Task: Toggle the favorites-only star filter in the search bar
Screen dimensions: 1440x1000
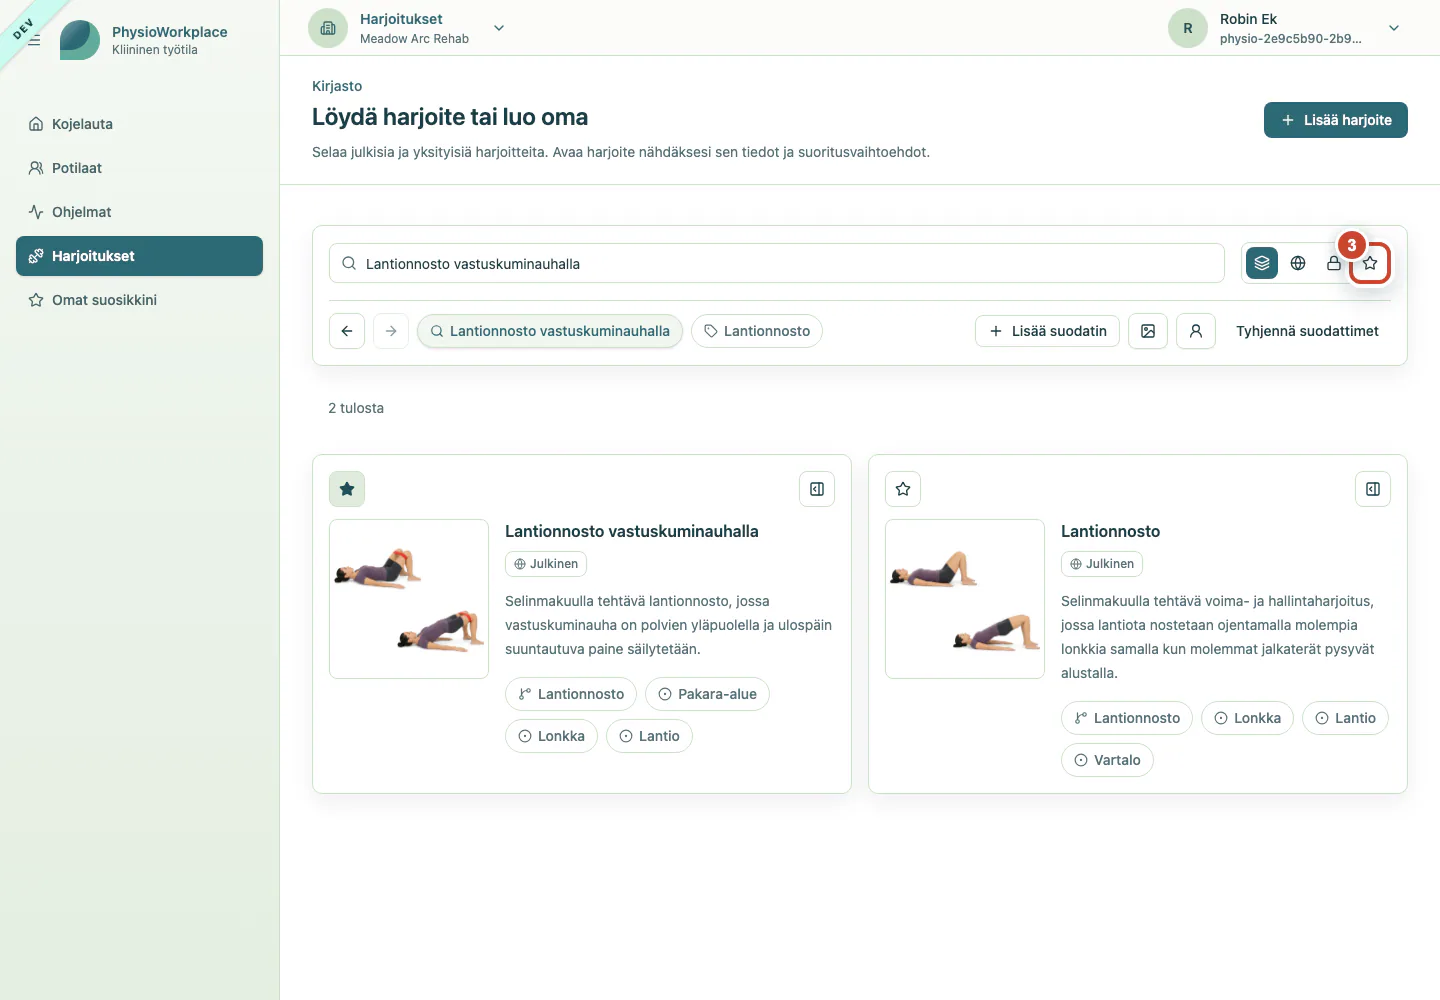Action: (x=1370, y=263)
